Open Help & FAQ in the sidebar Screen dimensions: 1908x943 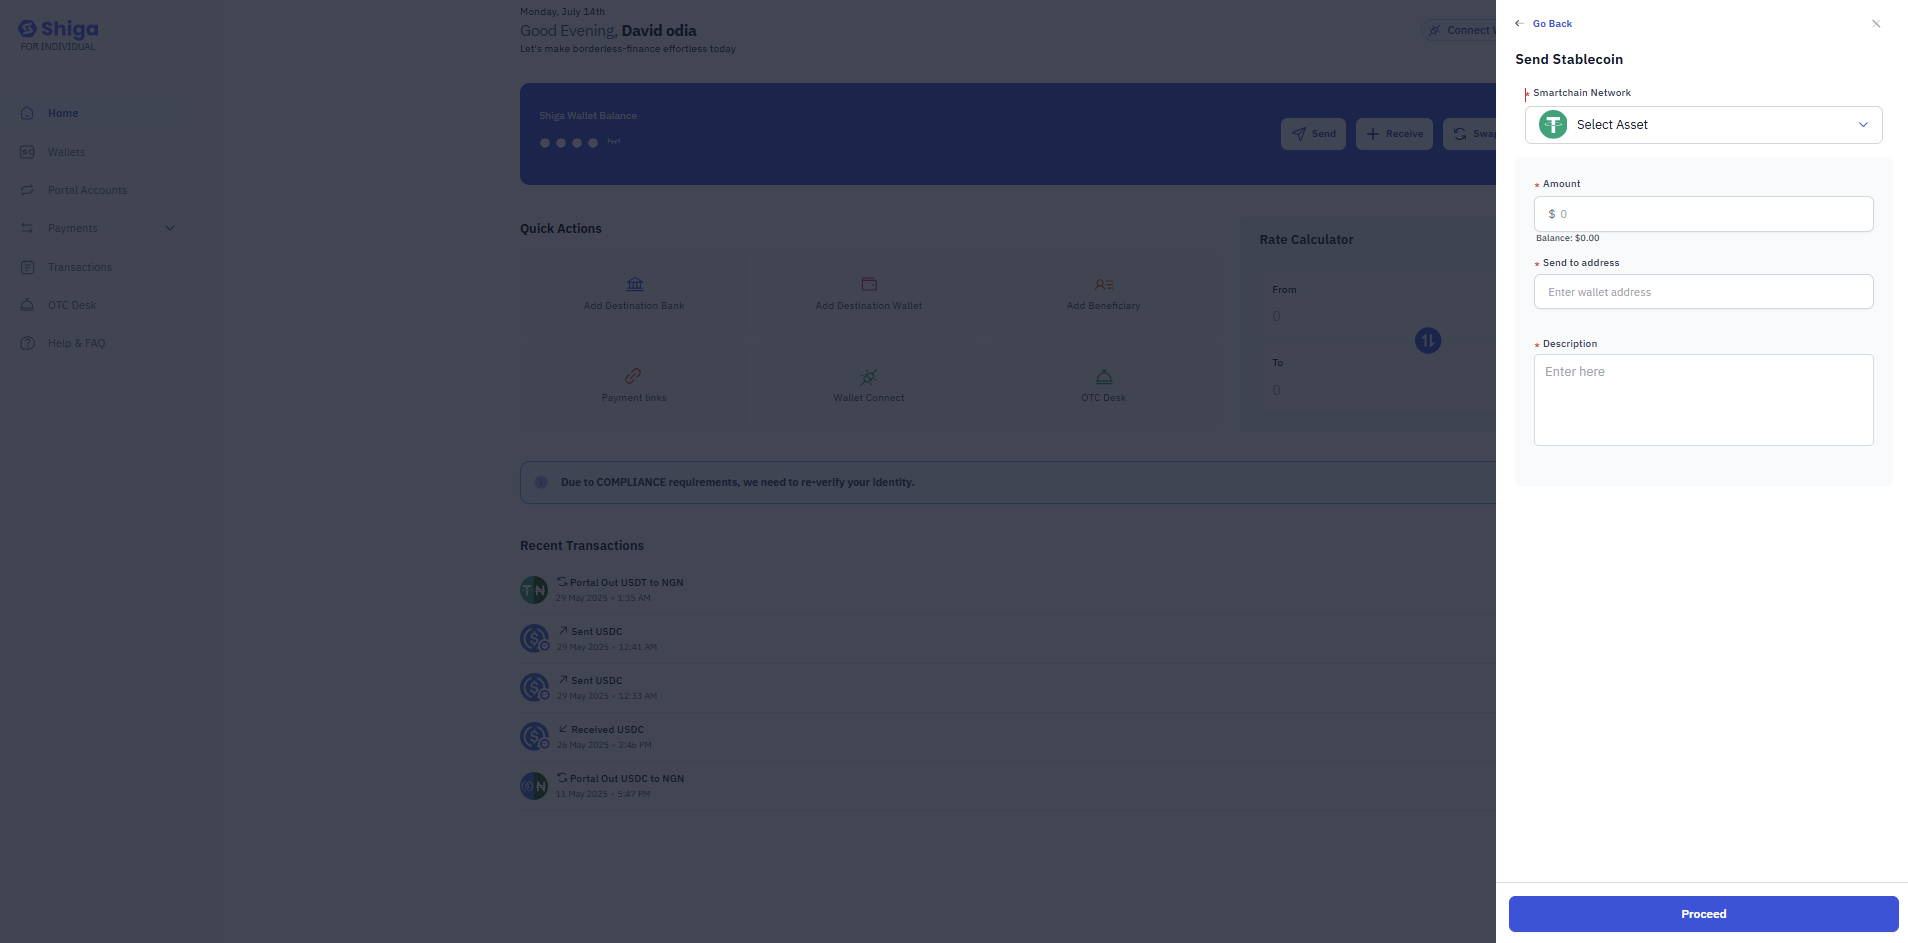76,343
